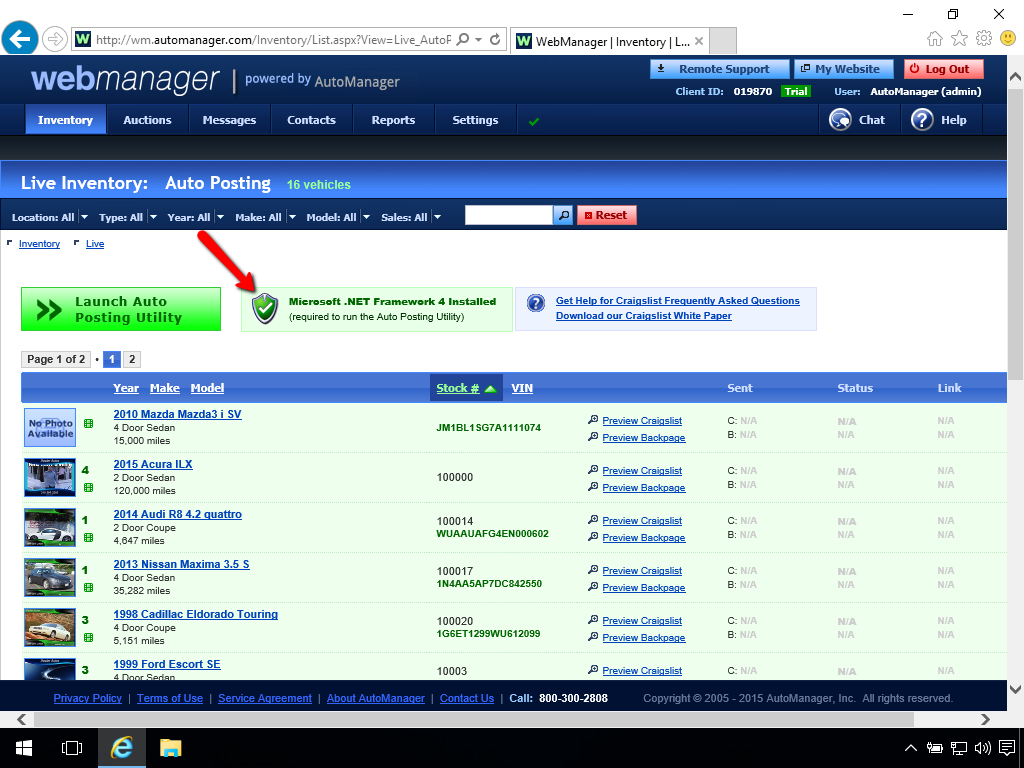Screen dimensions: 1024x768
Task: Preview Craigslist for 2010 Mazda Mazda3
Action: pos(642,421)
